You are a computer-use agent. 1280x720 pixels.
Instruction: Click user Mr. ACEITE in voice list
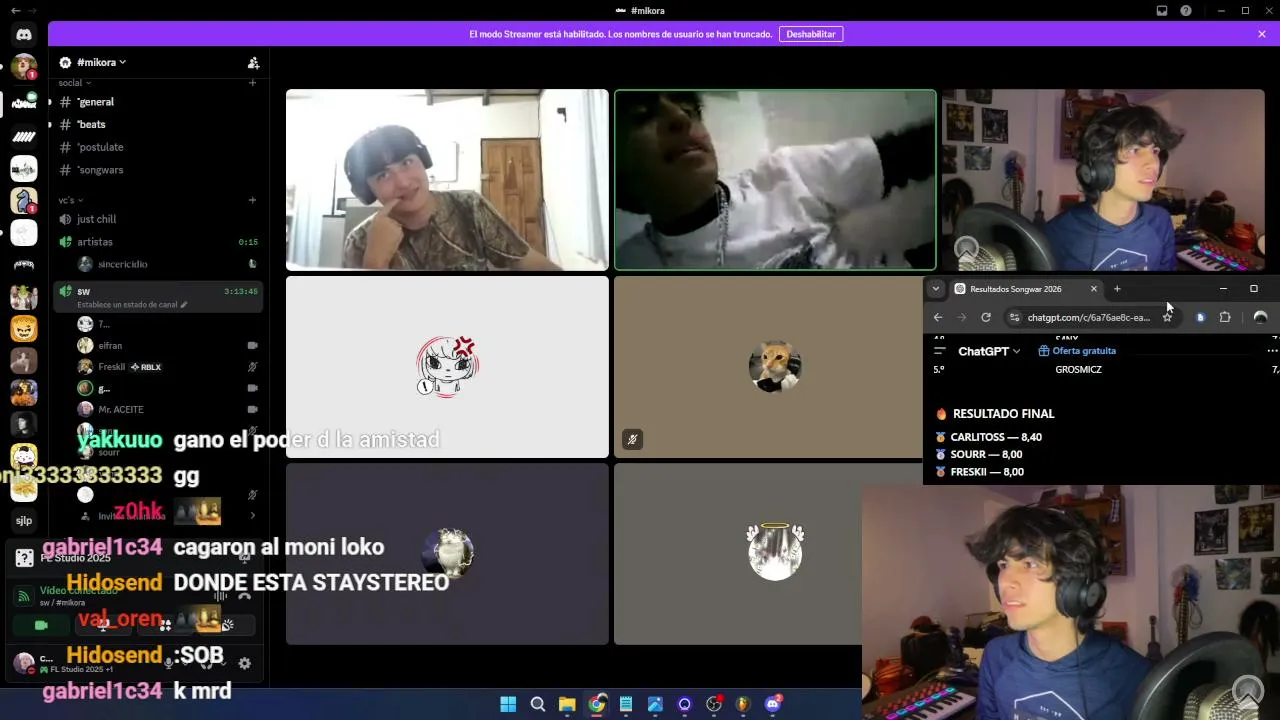[x=168, y=410]
